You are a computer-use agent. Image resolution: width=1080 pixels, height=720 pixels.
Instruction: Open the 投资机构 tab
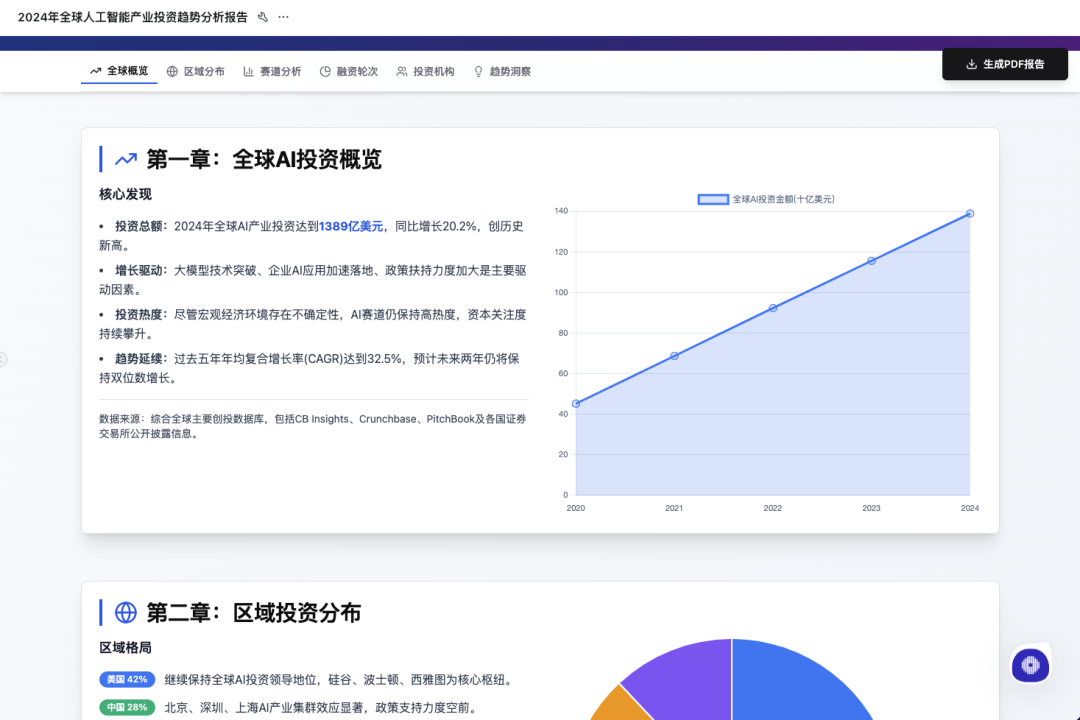[426, 72]
